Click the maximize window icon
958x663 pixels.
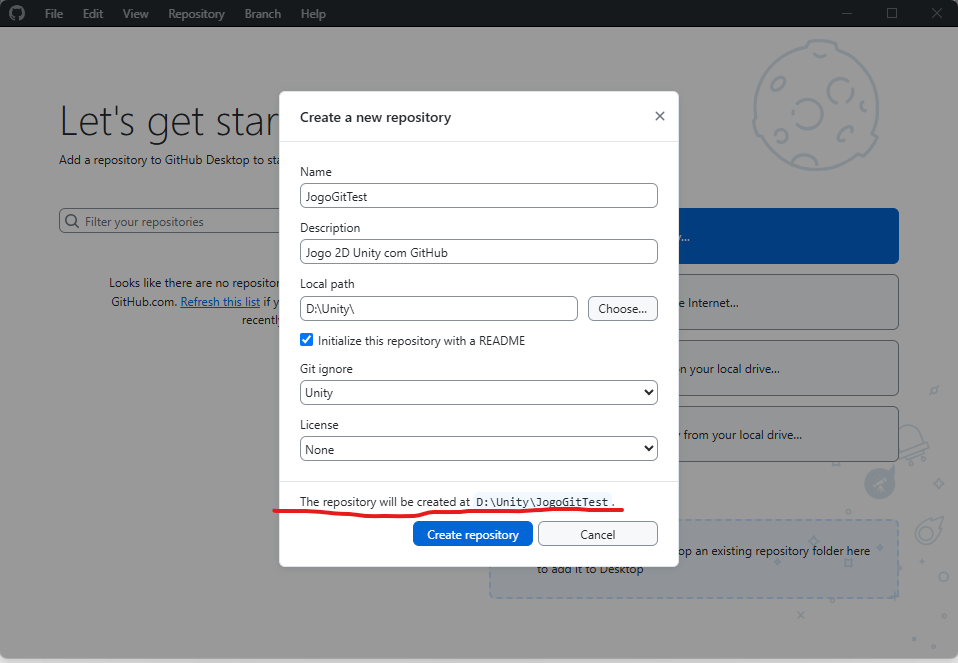(x=892, y=13)
